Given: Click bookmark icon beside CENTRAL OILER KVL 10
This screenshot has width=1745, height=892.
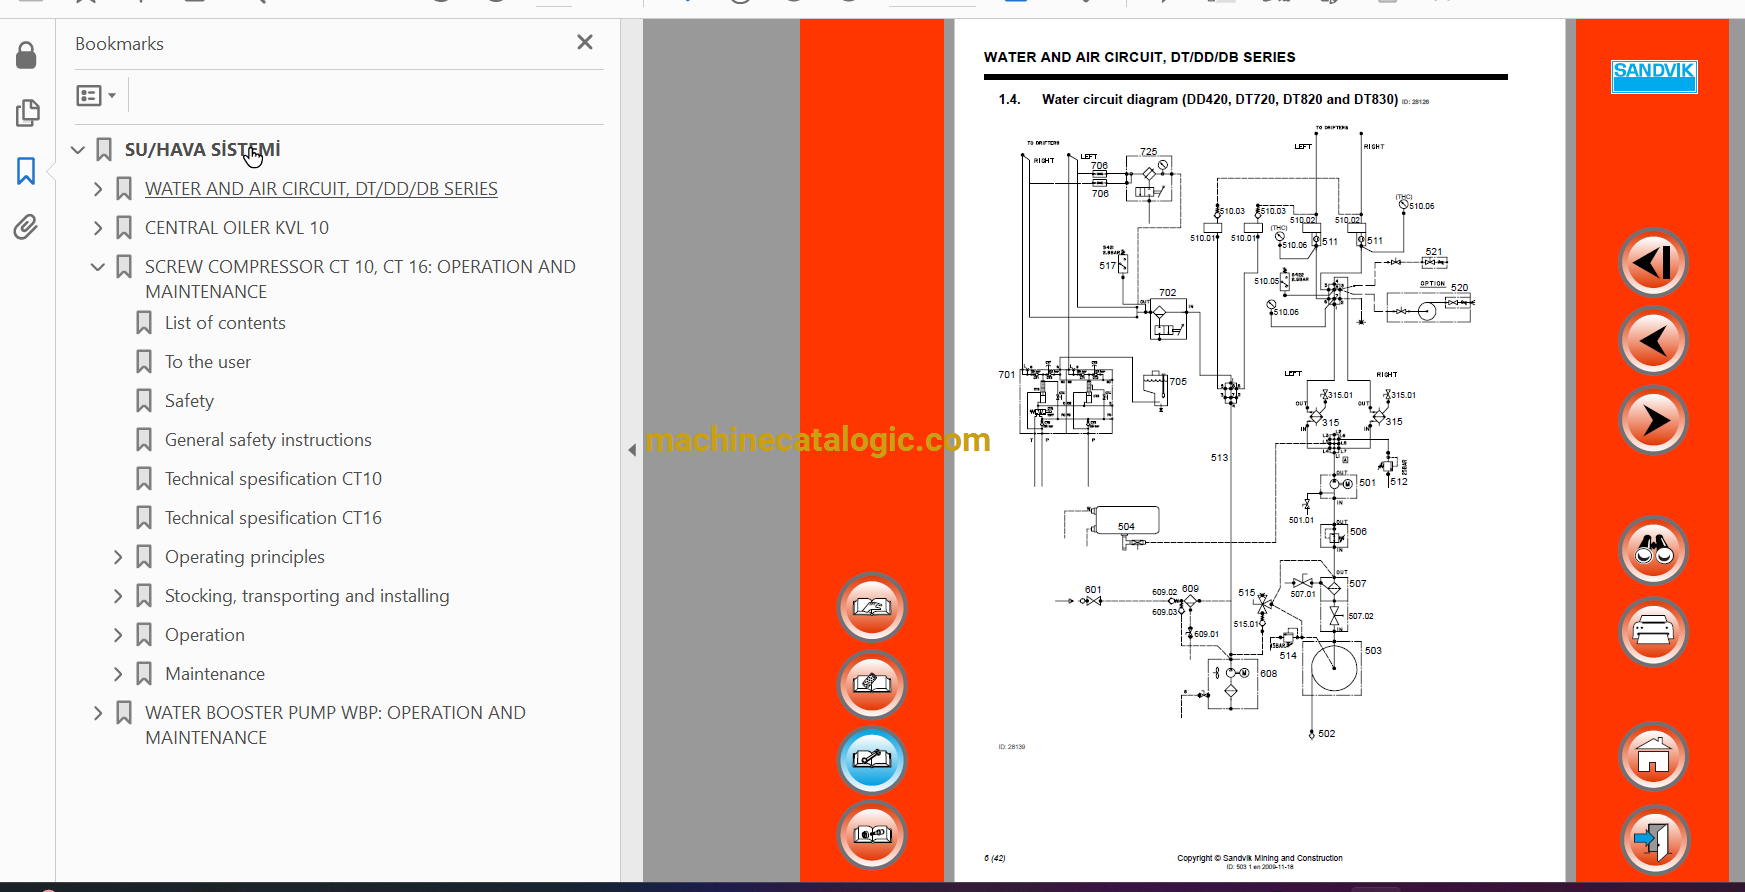Looking at the screenshot, I should tap(124, 228).
